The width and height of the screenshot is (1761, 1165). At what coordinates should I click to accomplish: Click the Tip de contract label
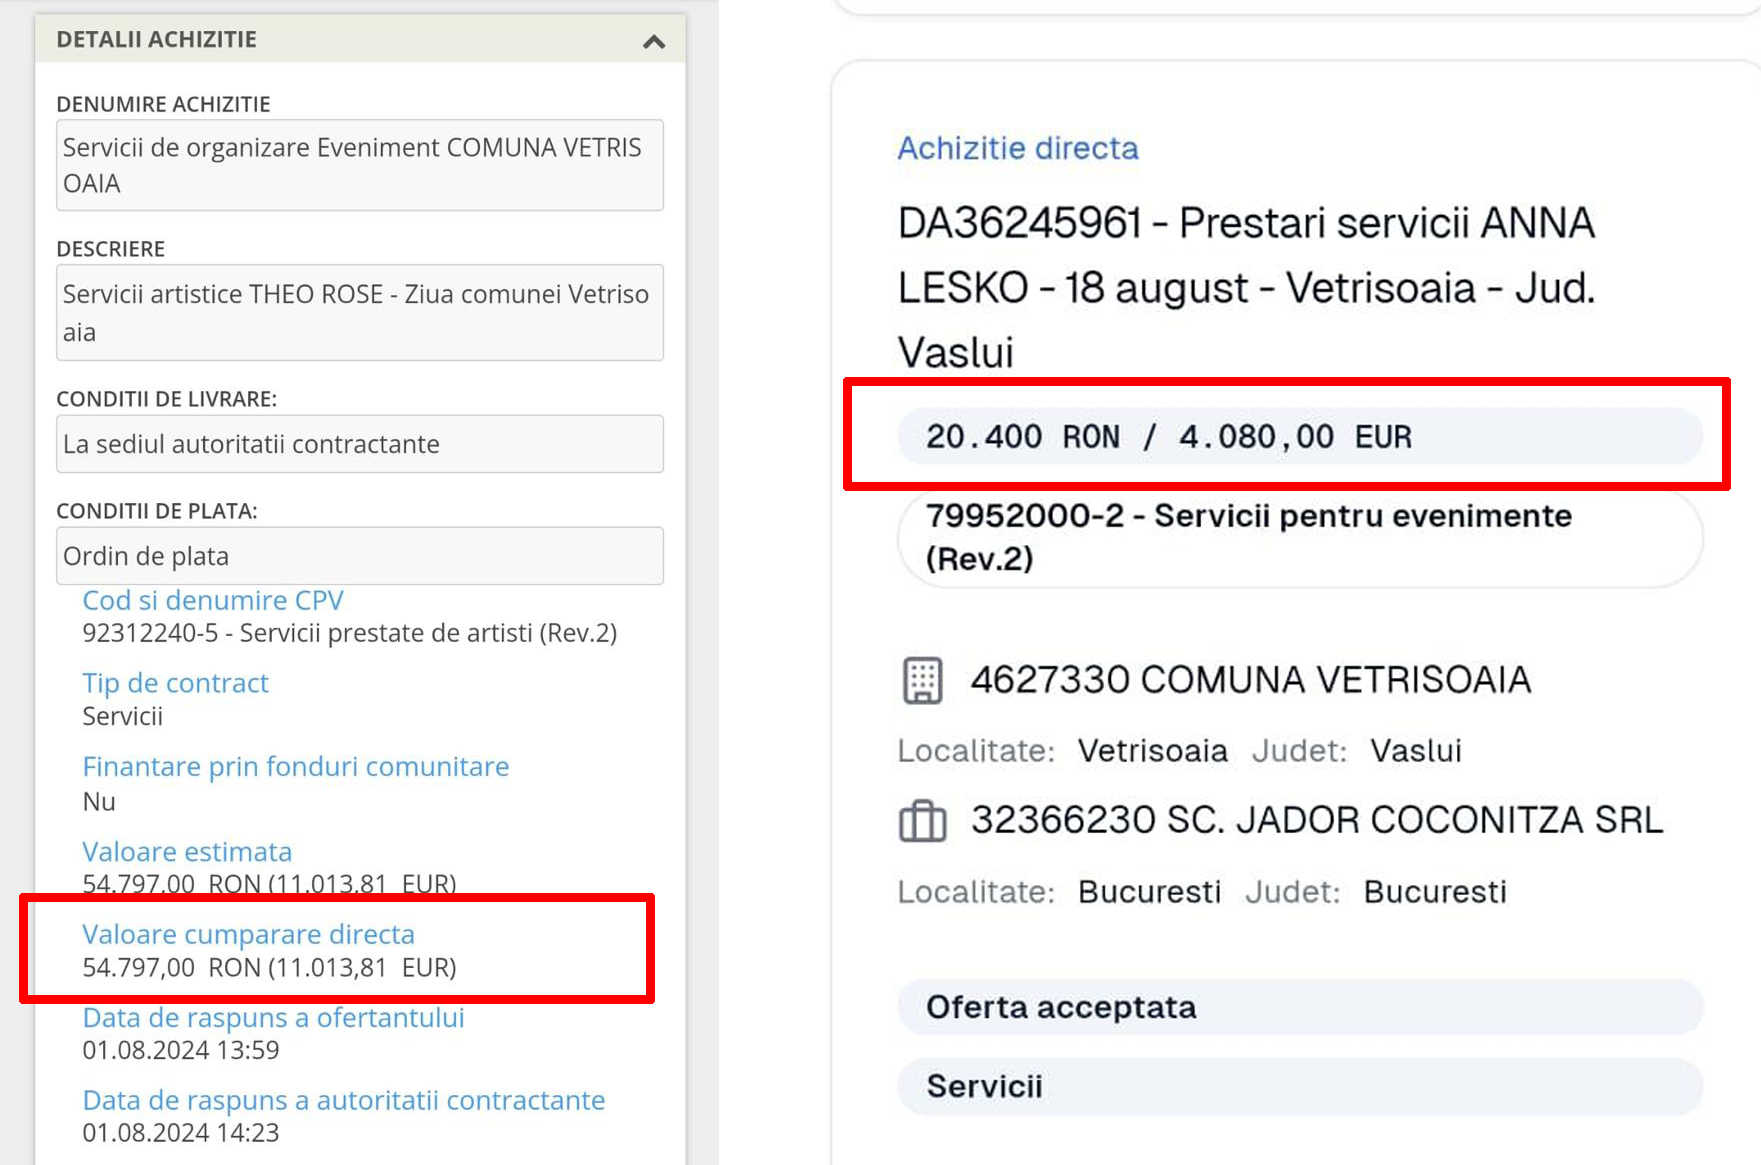(x=175, y=683)
